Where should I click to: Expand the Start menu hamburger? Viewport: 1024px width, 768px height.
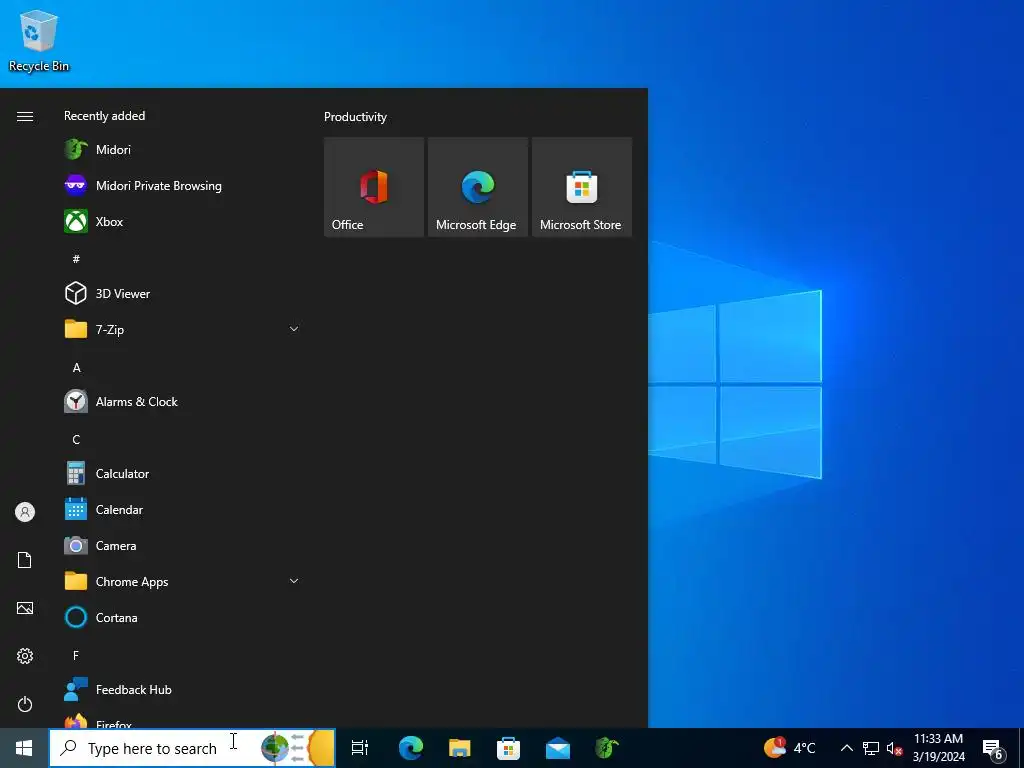(x=25, y=116)
